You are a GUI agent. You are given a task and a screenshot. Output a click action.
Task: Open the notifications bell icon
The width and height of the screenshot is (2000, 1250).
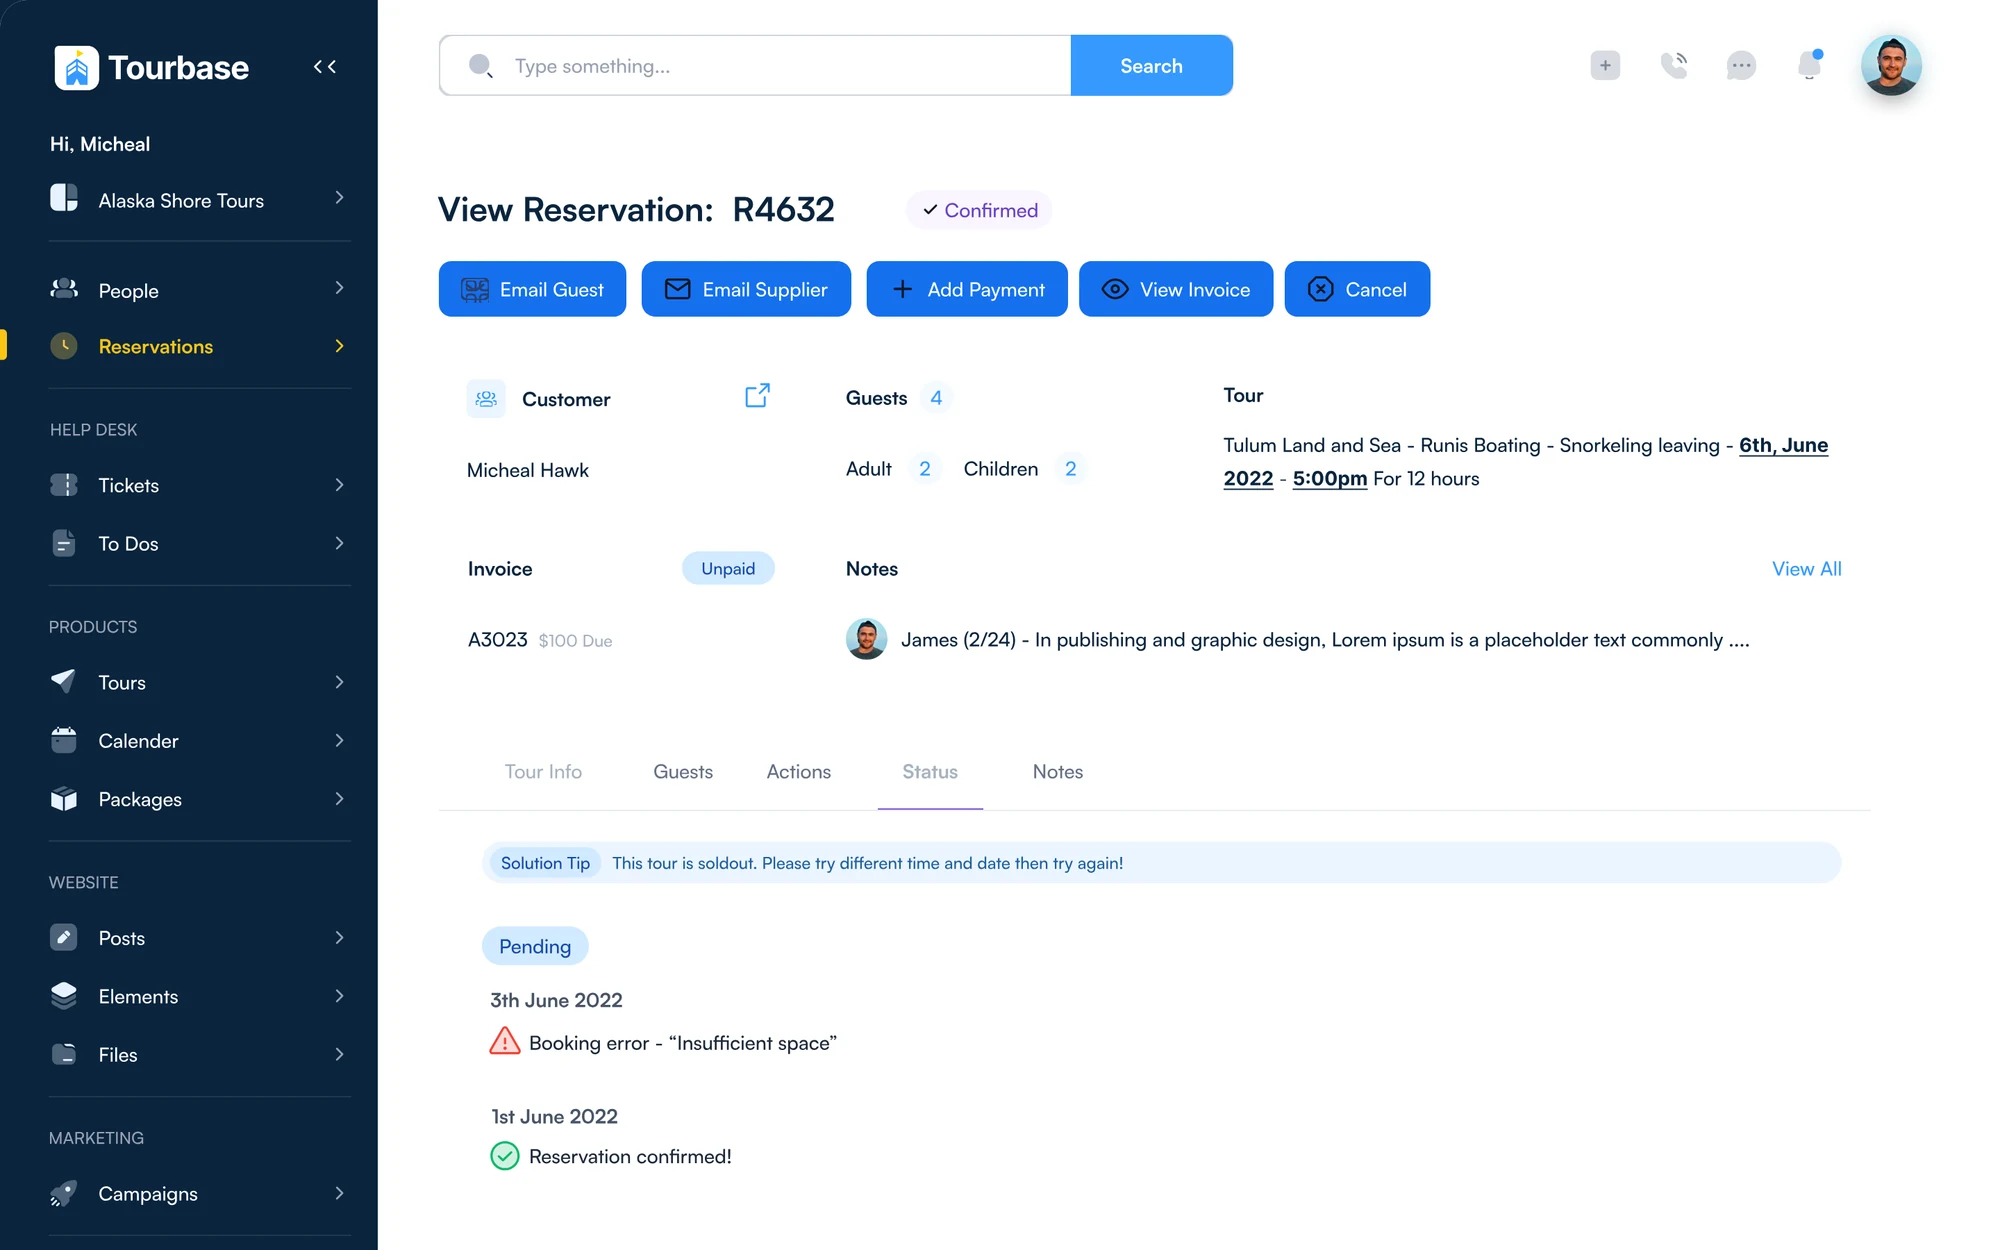coord(1810,65)
